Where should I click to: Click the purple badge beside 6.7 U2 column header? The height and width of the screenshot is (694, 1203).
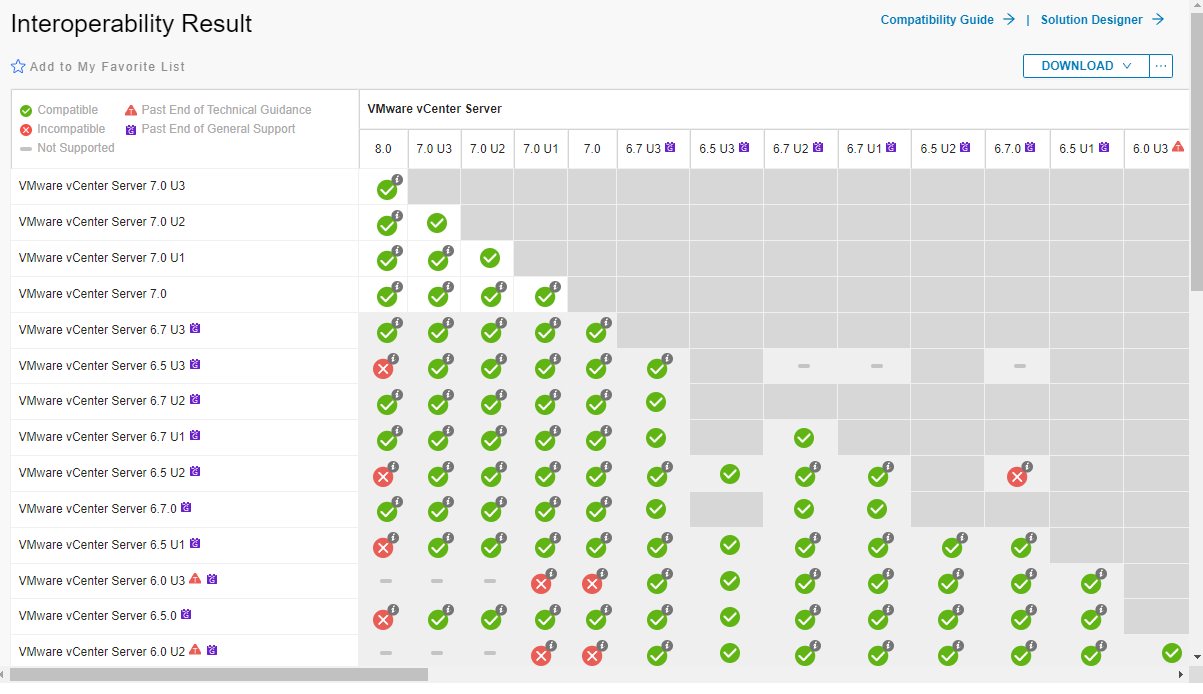pos(817,148)
